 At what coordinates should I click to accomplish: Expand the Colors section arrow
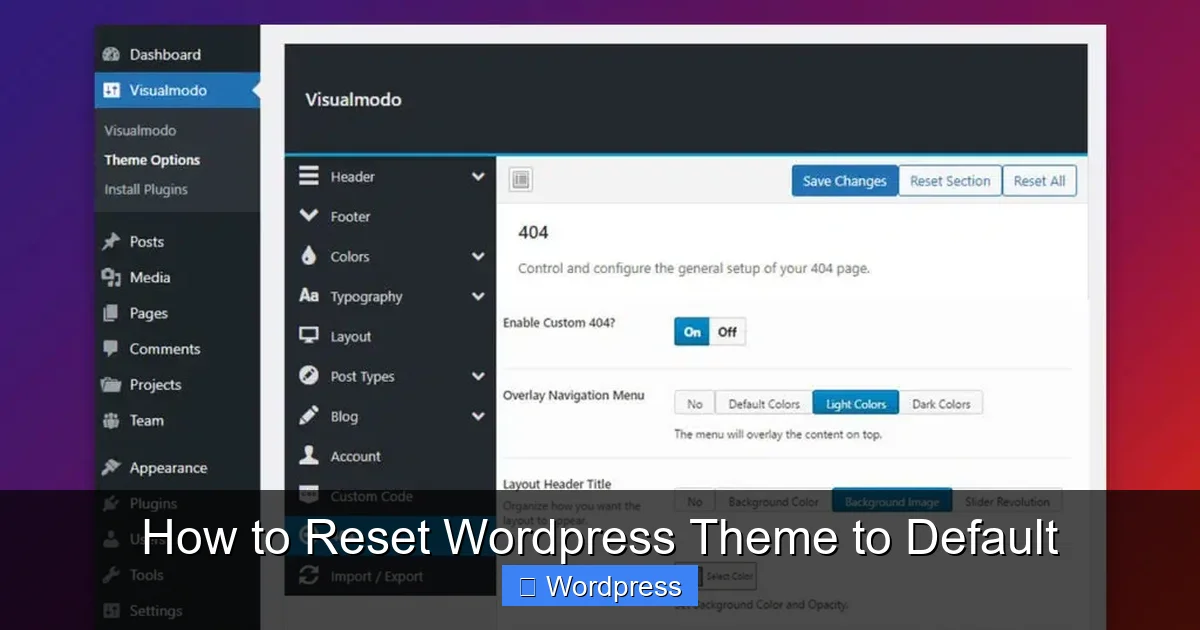point(478,257)
